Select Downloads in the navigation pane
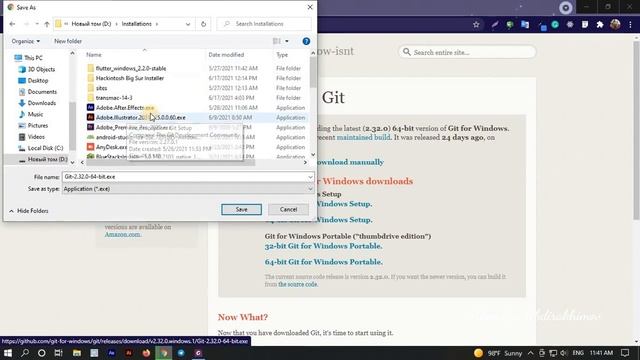640x360 pixels. [x=41, y=103]
